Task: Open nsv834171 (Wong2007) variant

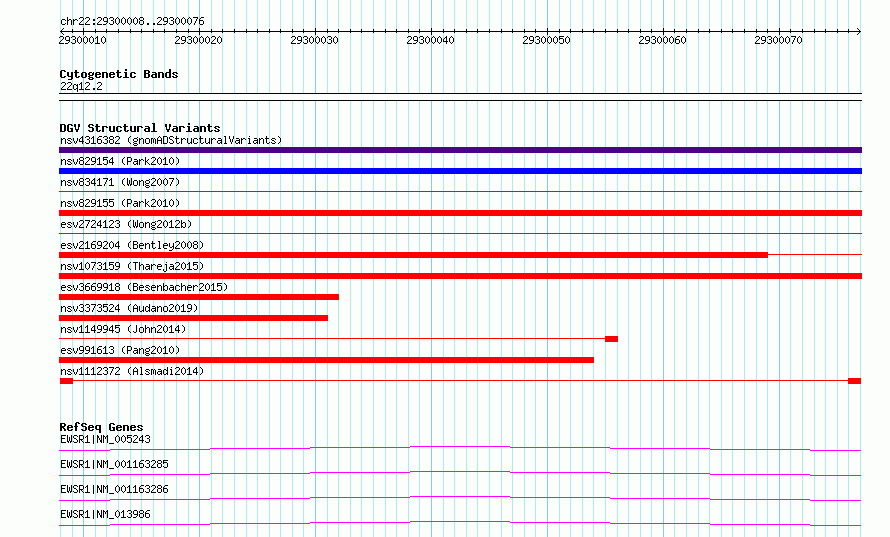Action: point(120,182)
